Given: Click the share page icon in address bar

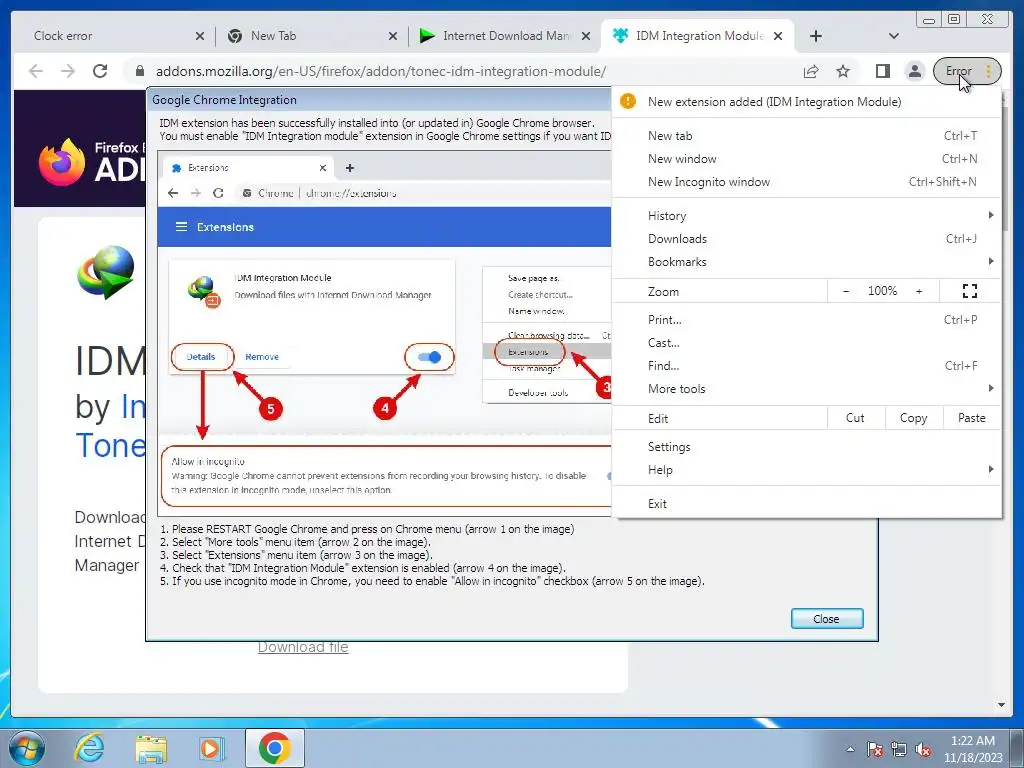Looking at the screenshot, I should (811, 71).
